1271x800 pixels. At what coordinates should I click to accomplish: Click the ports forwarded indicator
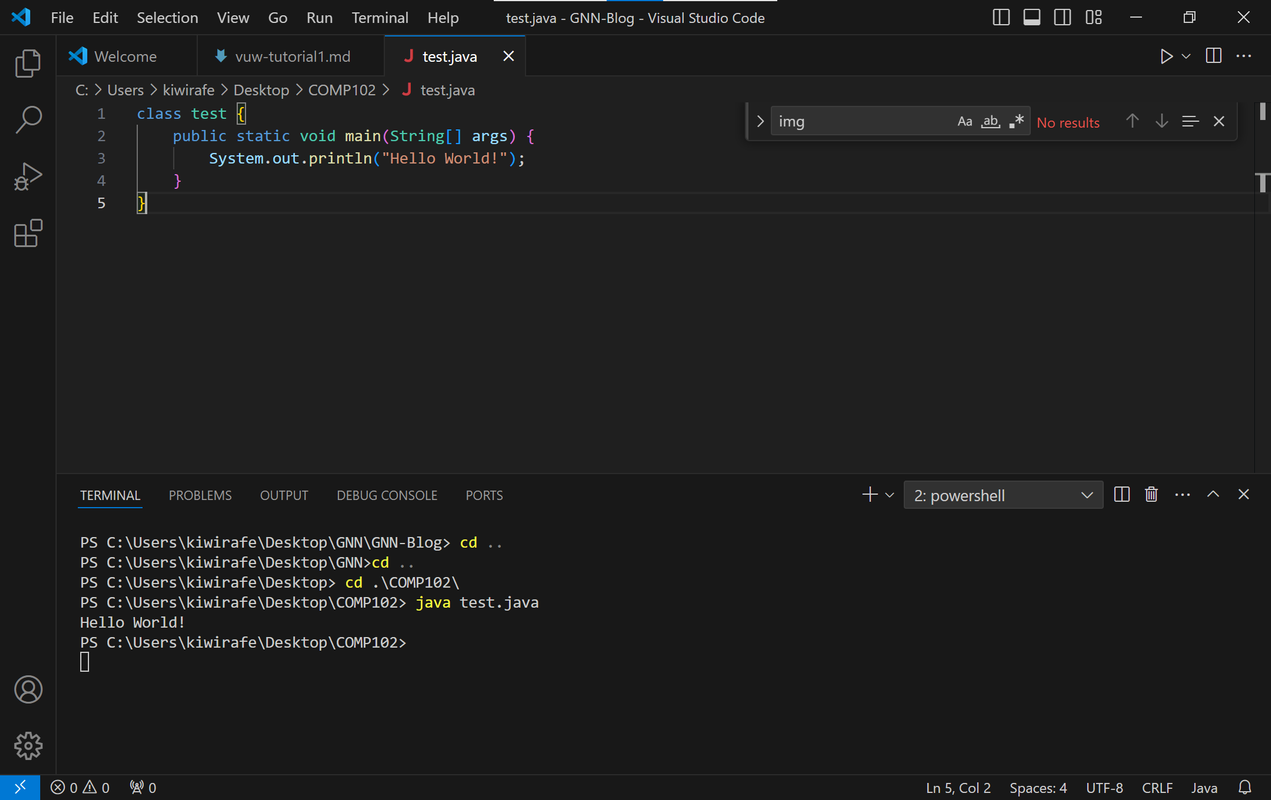pyautogui.click(x=143, y=788)
